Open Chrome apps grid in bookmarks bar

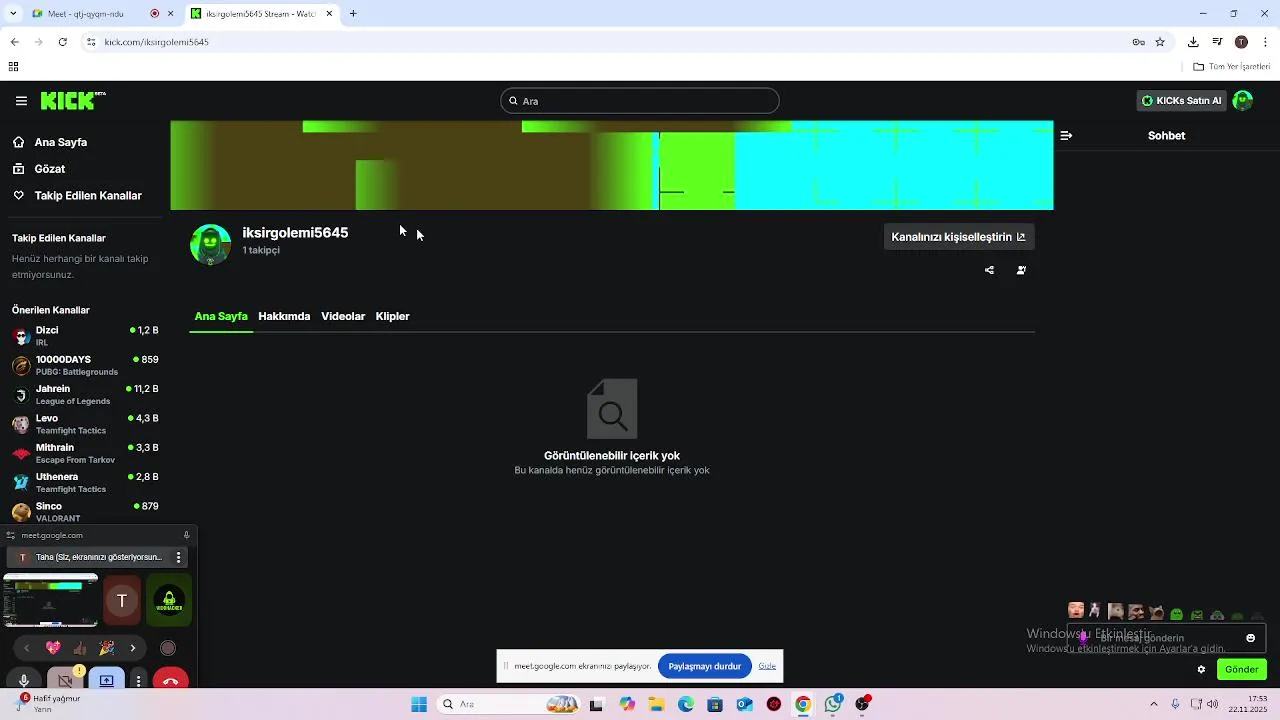pos(13,67)
